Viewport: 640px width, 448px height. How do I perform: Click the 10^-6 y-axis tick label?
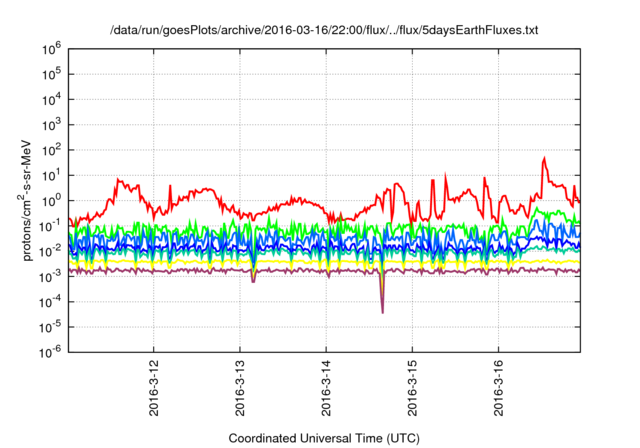(50, 353)
